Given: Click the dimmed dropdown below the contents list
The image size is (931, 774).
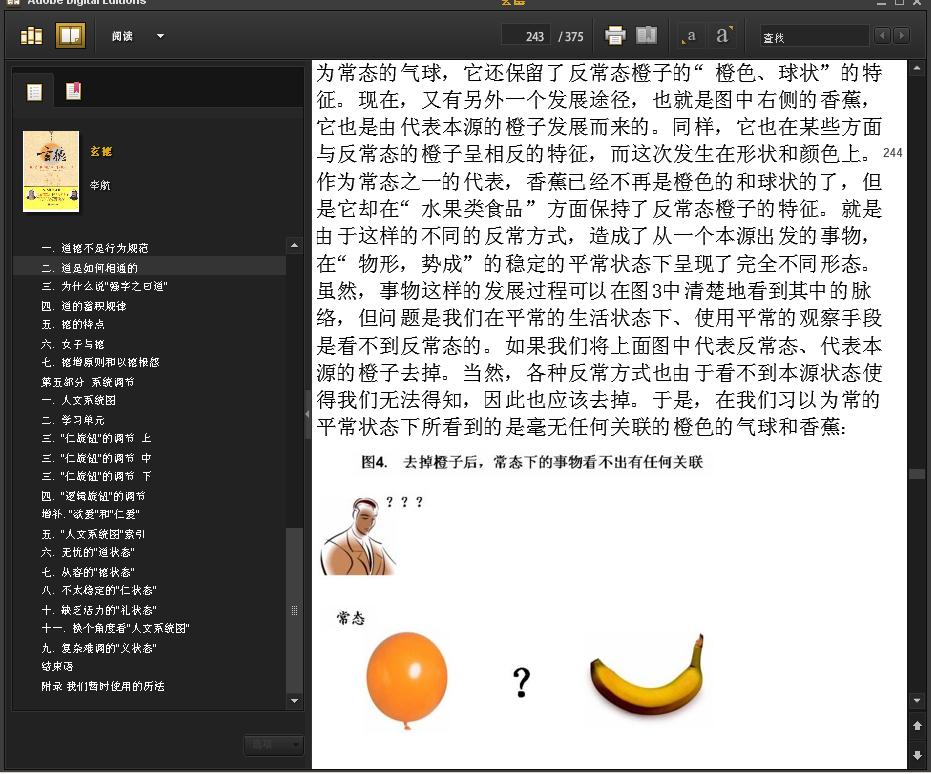Looking at the screenshot, I should (x=274, y=744).
